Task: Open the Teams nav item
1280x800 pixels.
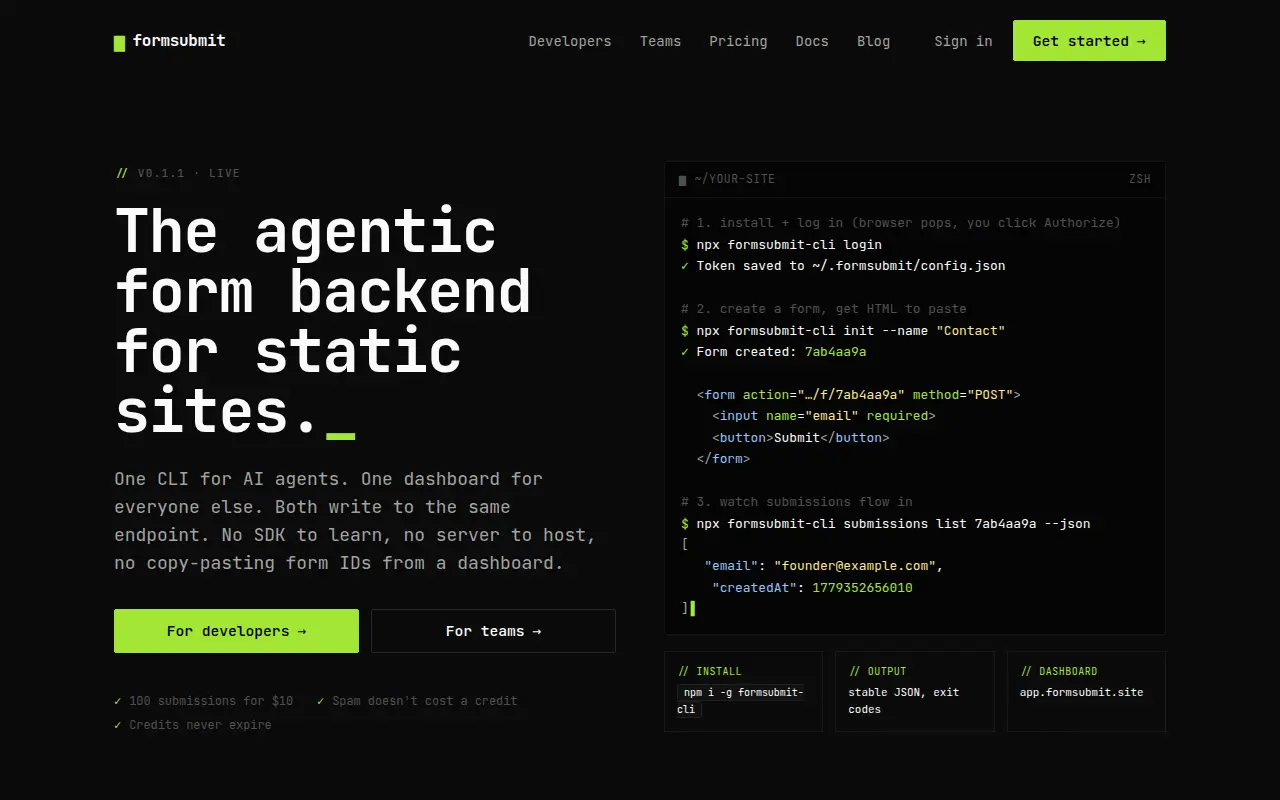Action: coord(660,41)
